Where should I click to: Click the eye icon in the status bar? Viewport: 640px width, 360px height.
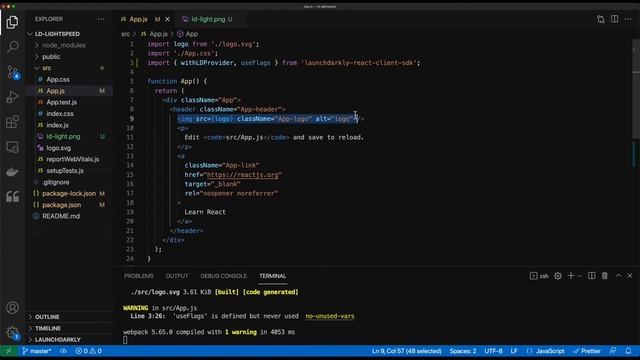[x=63, y=351]
